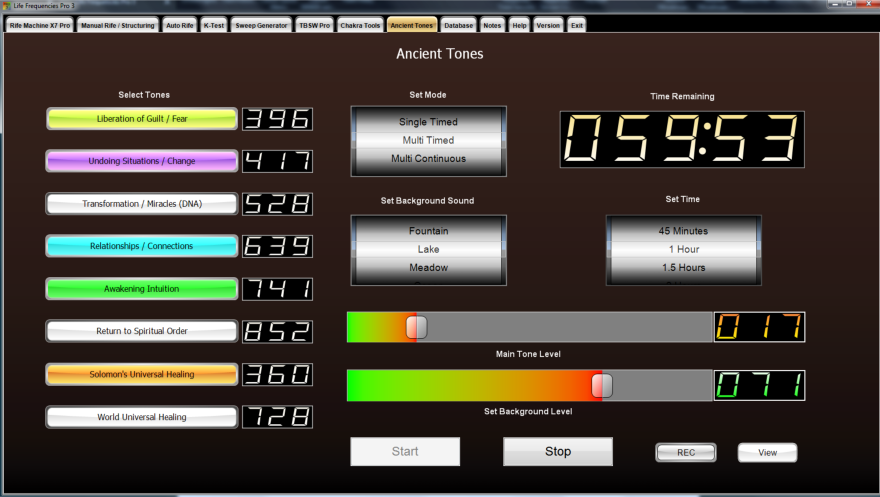Click the Time Remaining display
This screenshot has width=880, height=497.
tap(682, 139)
